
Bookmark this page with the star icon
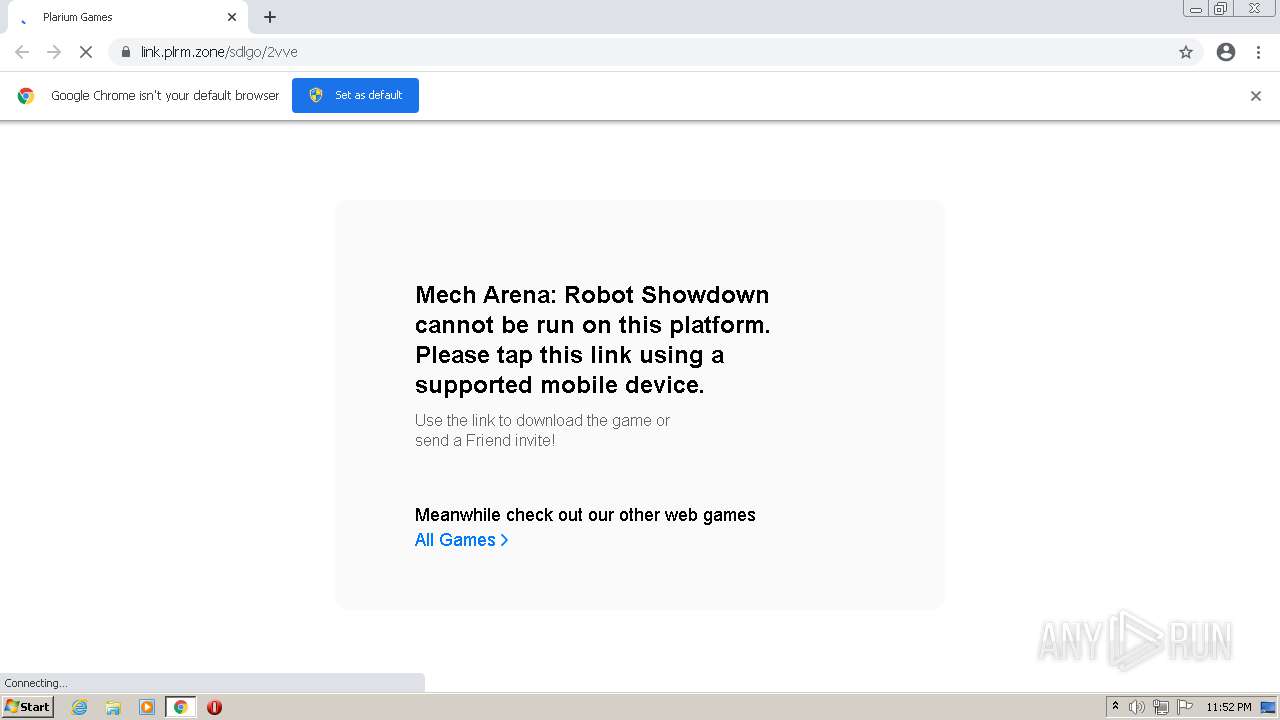[x=1186, y=52]
